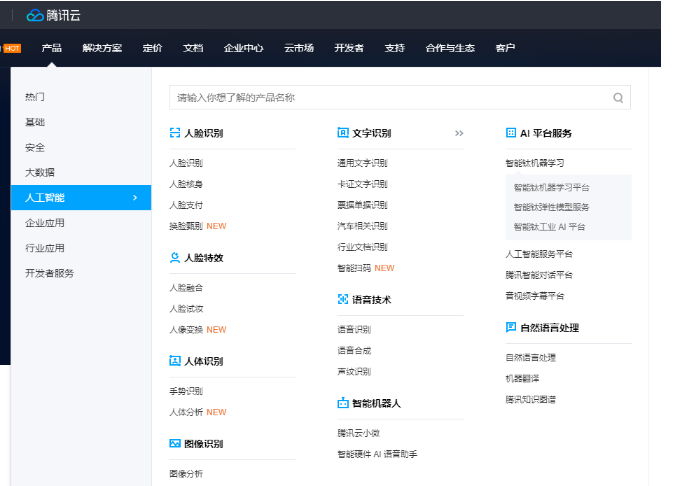Screen dimensions: 675x486
Task: Click the product name search field
Action: 390,98
